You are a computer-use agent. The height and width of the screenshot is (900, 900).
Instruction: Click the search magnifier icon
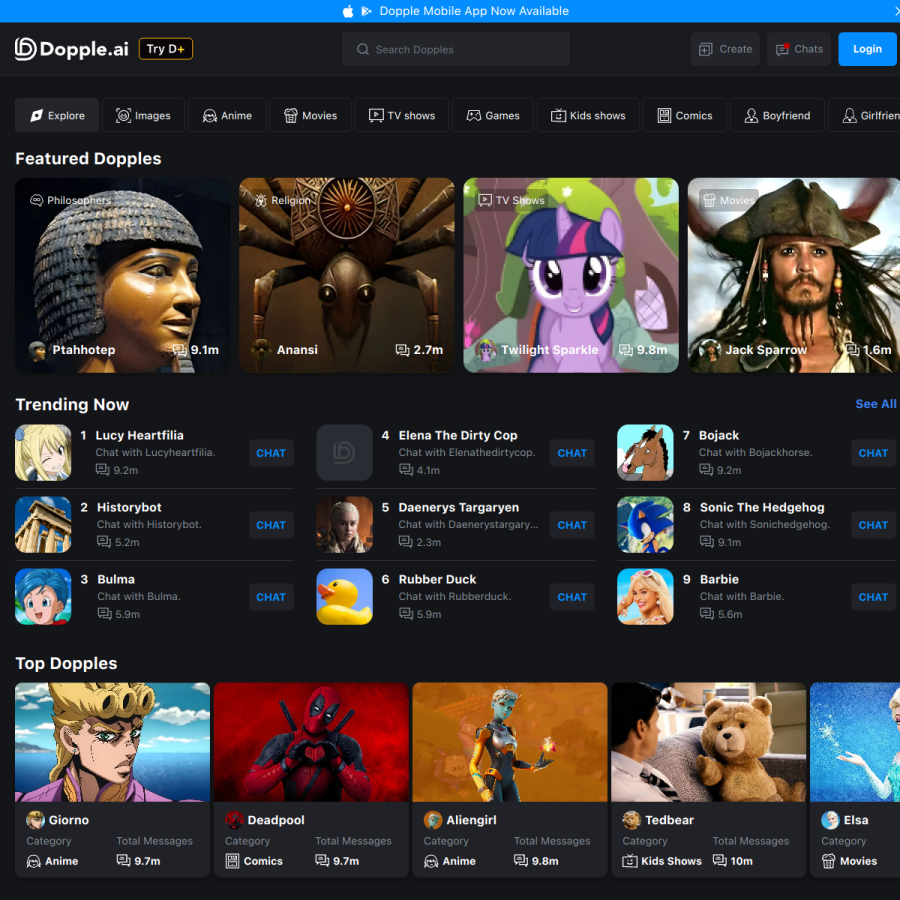(363, 49)
